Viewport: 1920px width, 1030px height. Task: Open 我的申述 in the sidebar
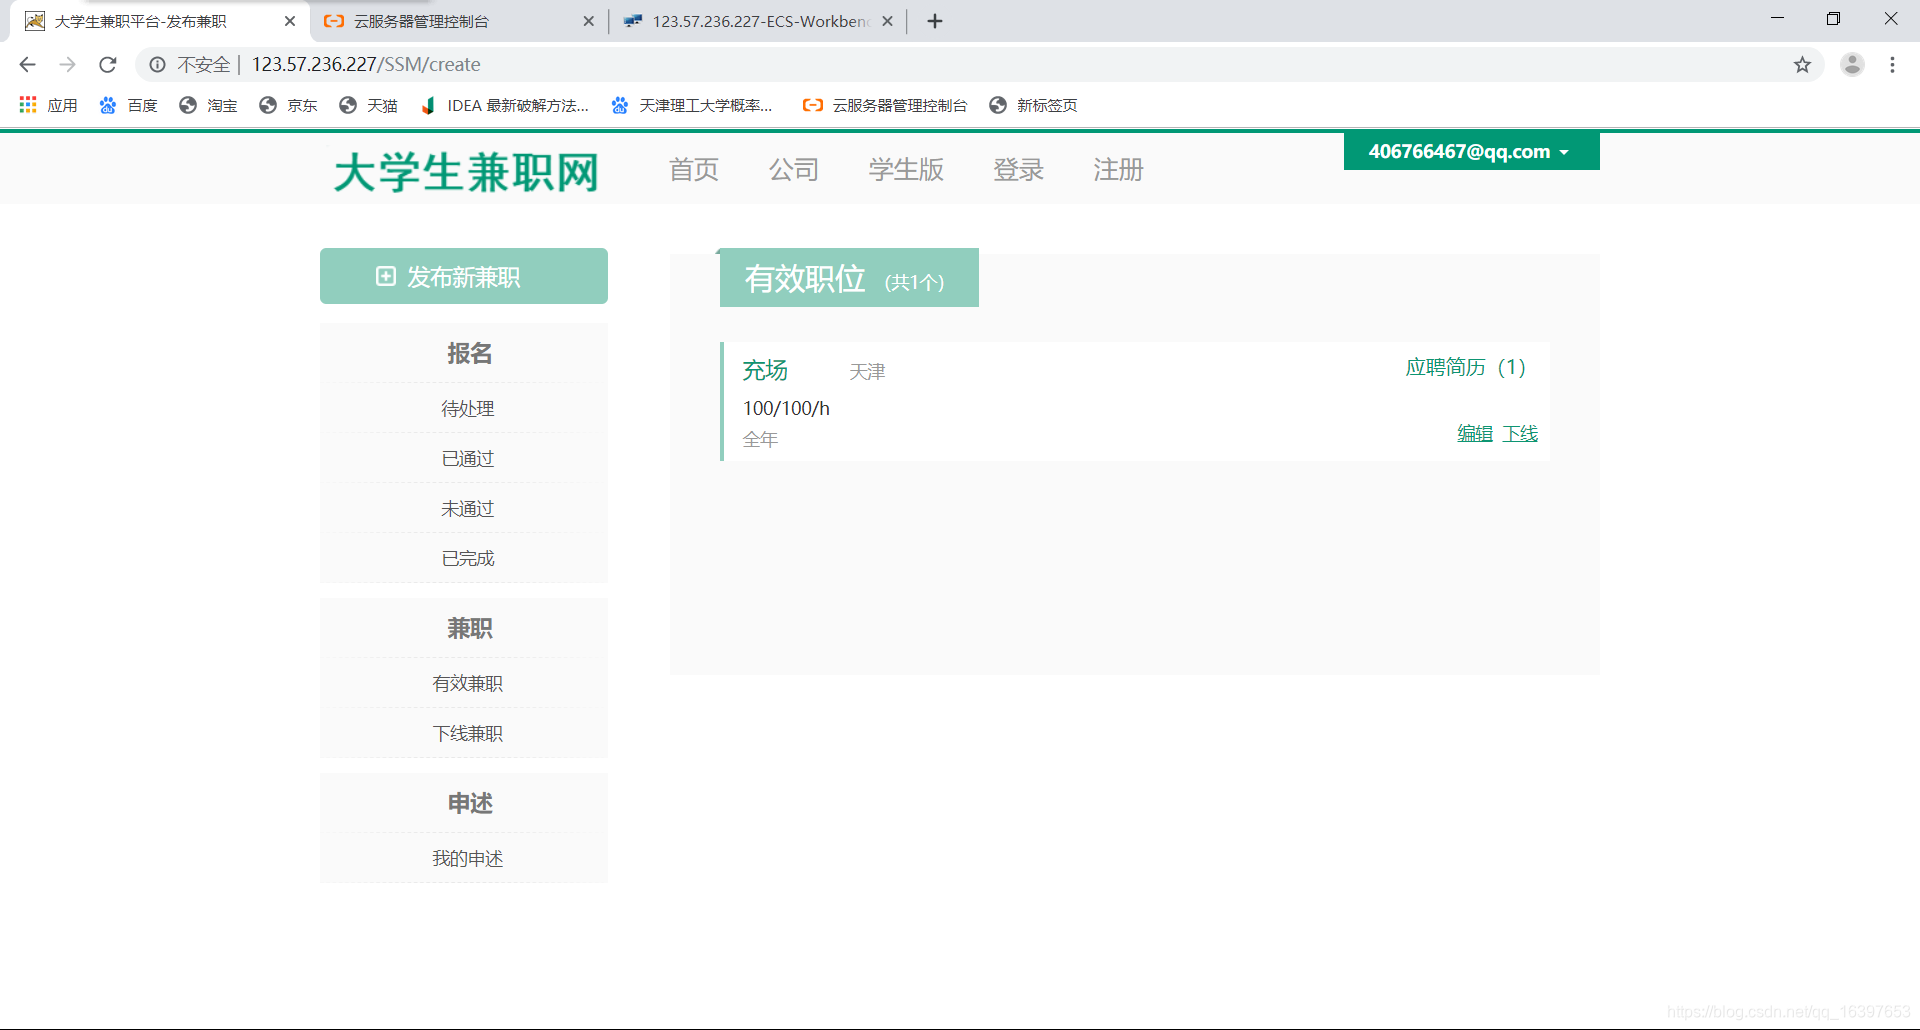coord(468,858)
